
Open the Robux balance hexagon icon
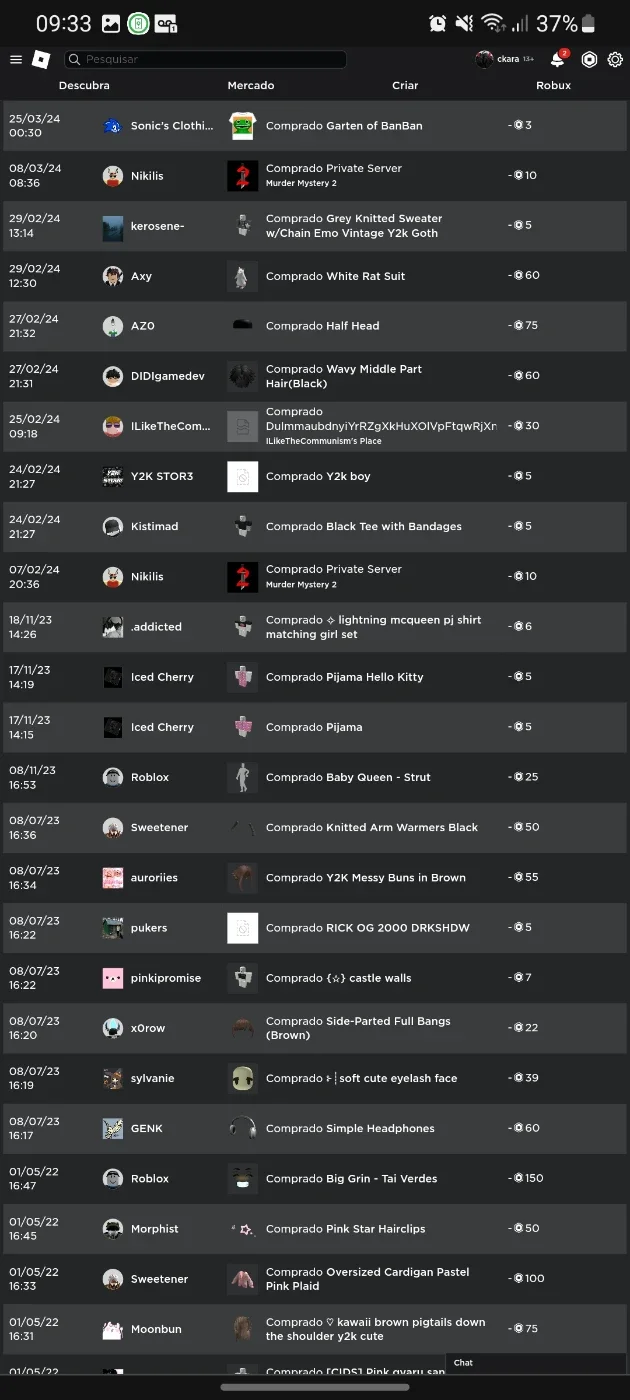coord(589,60)
